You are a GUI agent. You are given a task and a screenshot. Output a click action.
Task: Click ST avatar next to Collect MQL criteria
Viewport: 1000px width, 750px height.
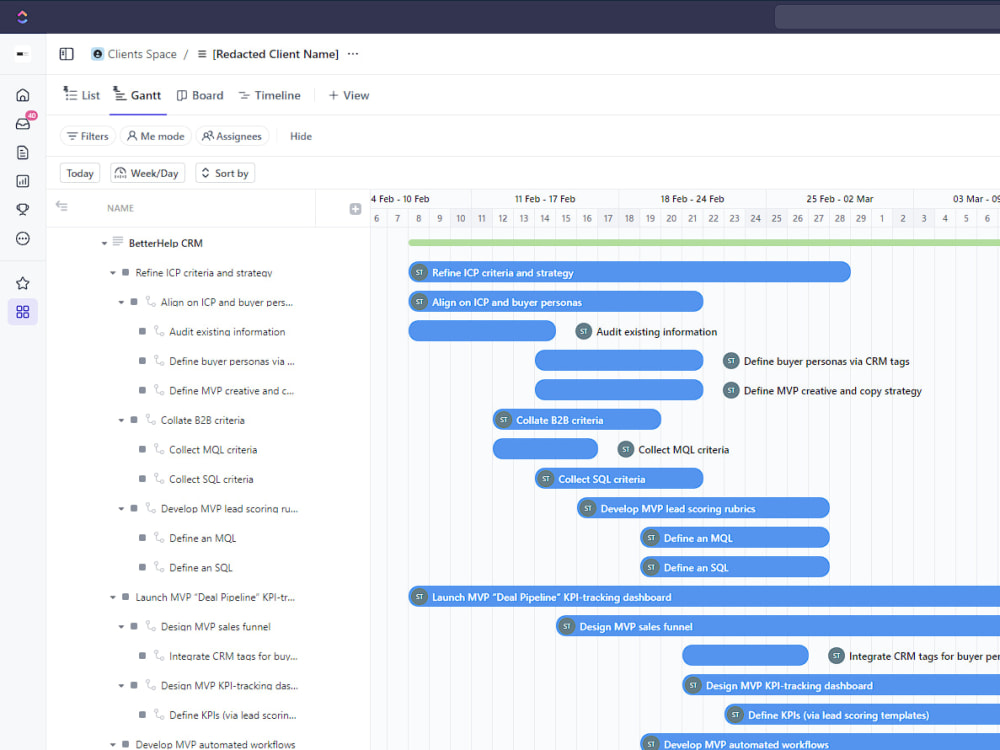[626, 450]
